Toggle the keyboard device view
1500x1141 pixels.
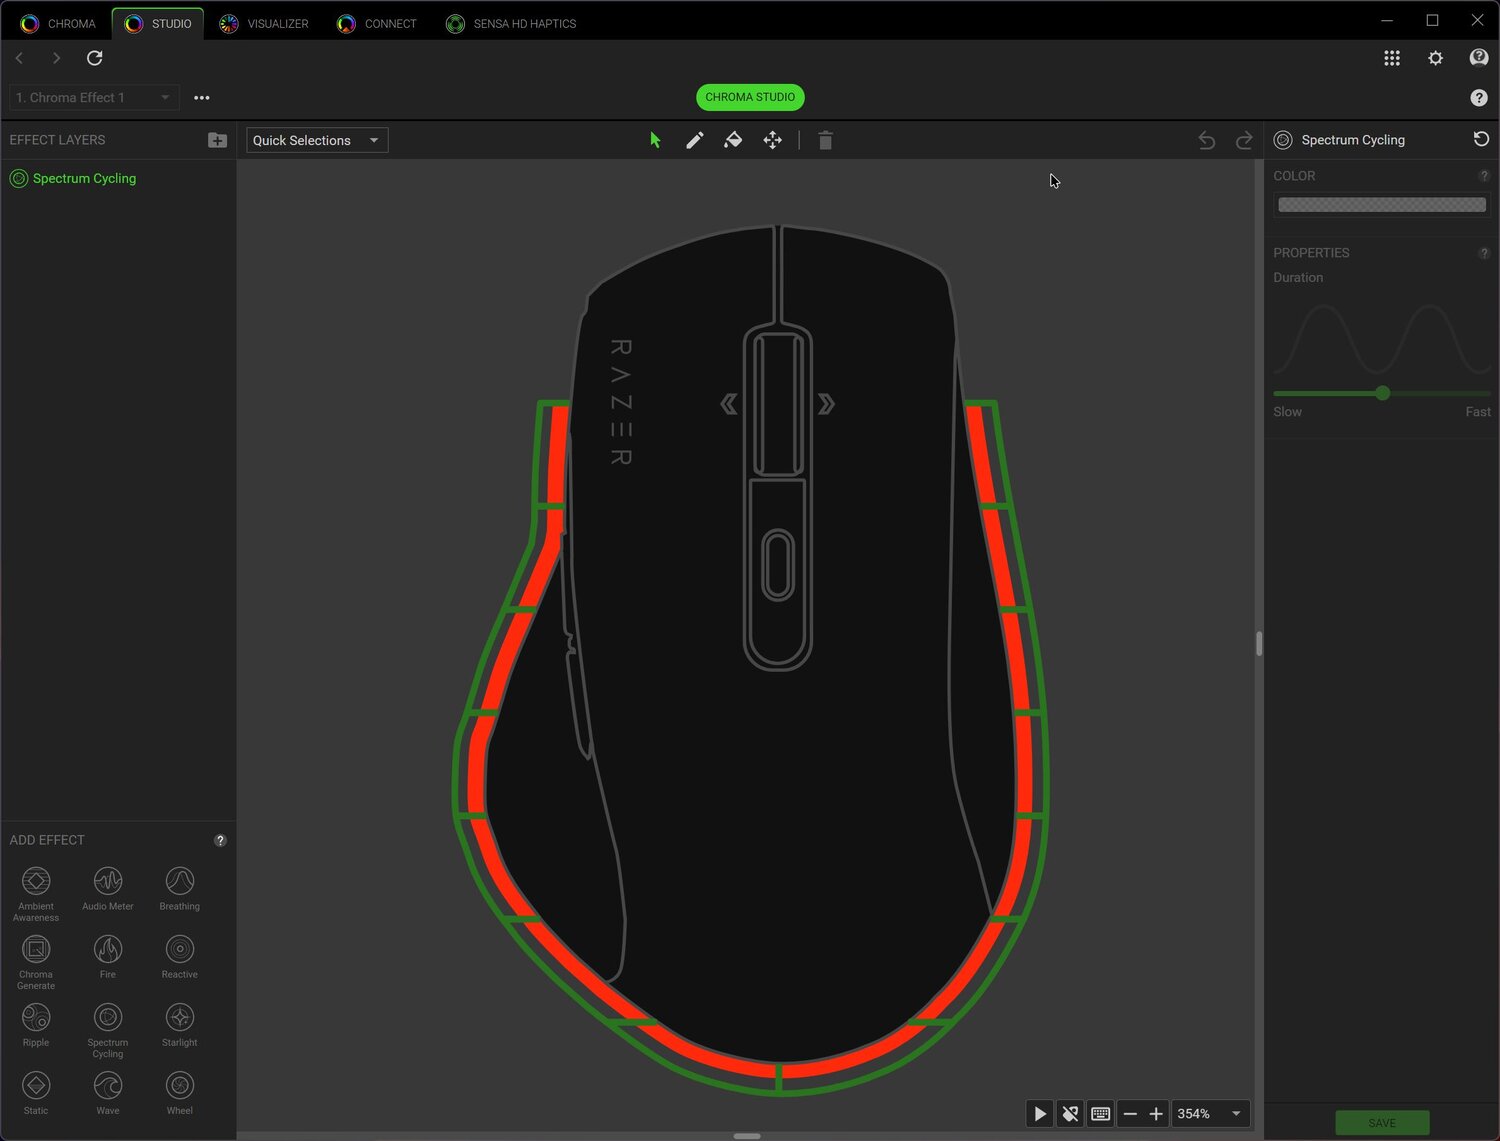click(1100, 1113)
